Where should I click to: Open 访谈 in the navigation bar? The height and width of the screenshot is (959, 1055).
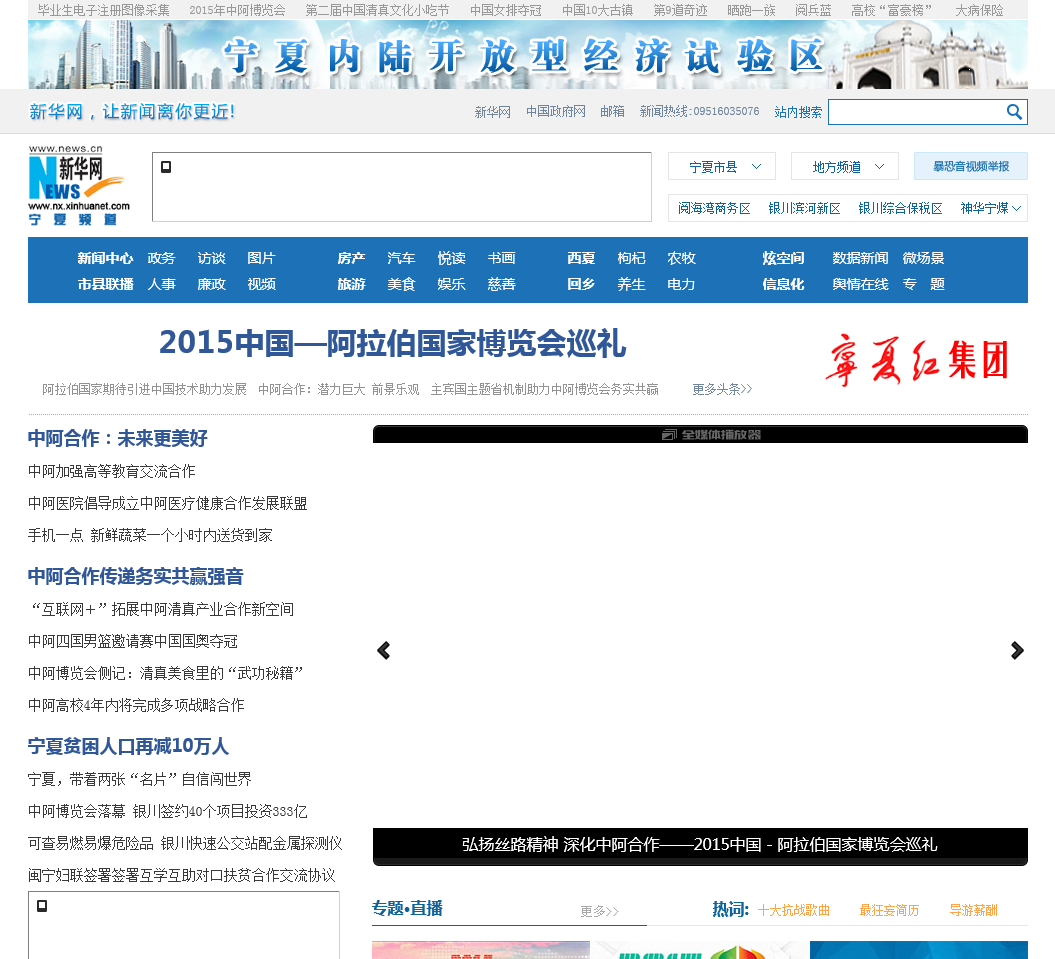[x=211, y=258]
